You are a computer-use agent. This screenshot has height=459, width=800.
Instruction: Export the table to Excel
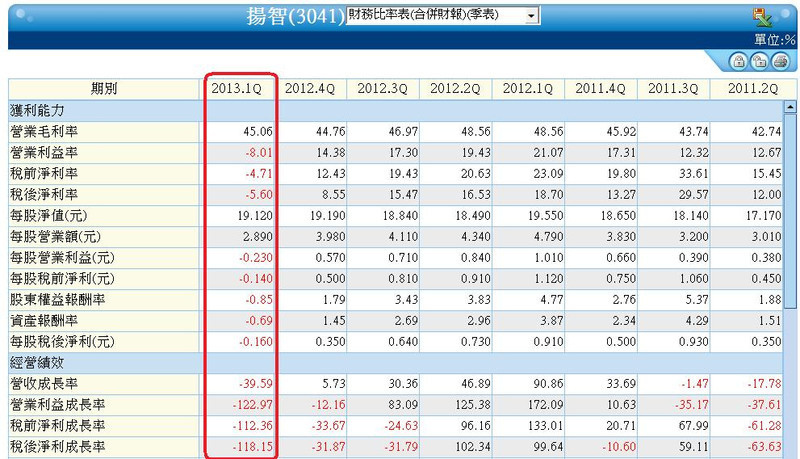pyautogui.click(x=763, y=17)
